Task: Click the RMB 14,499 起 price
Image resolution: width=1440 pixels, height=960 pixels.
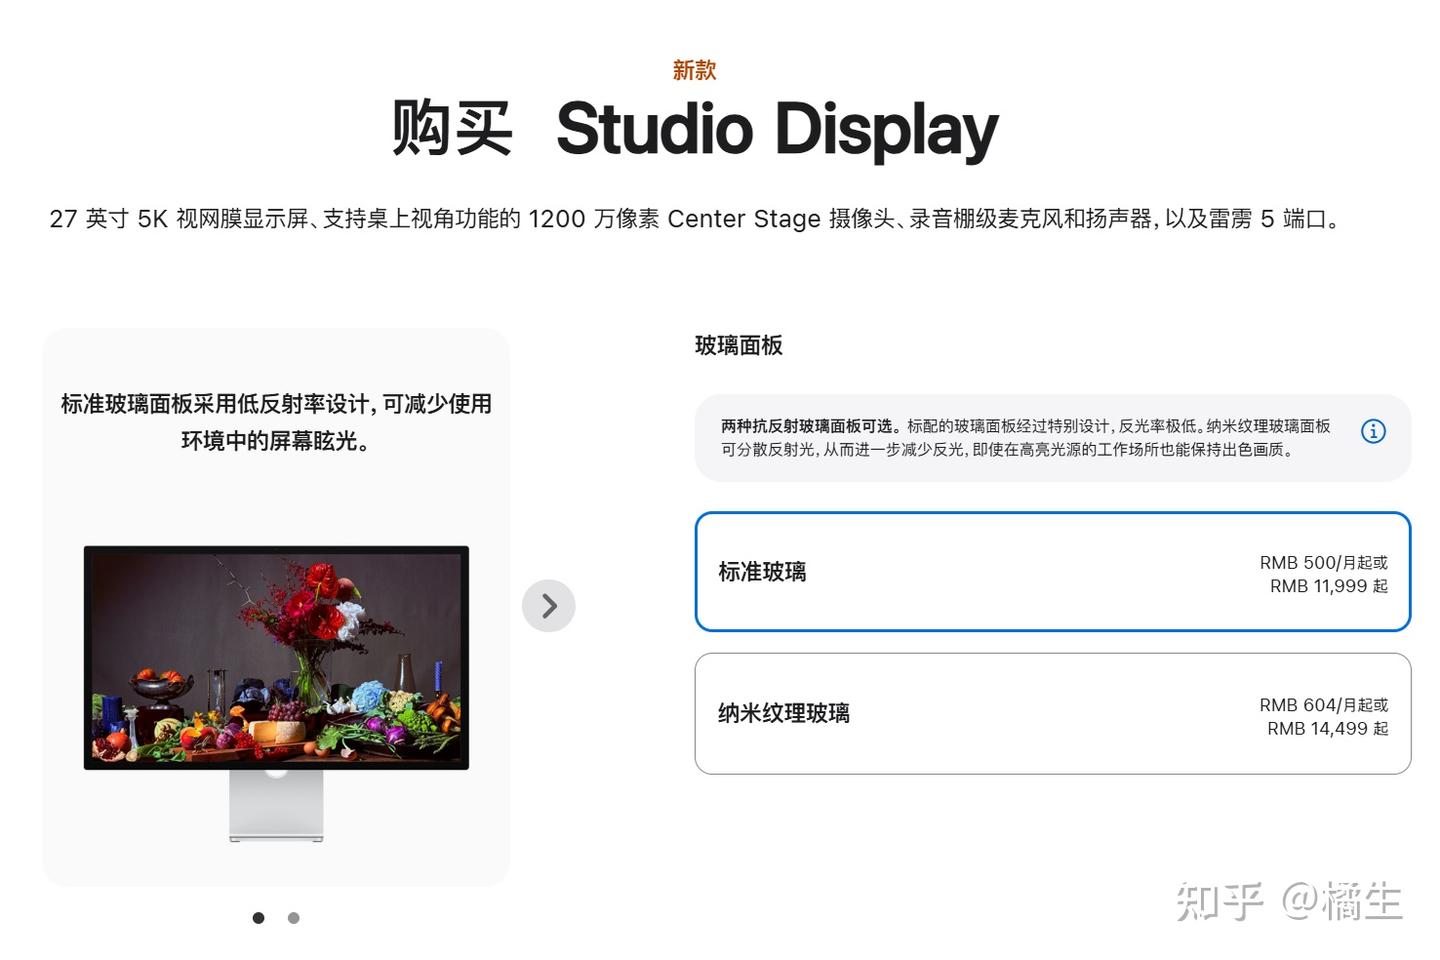Action: 1328,729
